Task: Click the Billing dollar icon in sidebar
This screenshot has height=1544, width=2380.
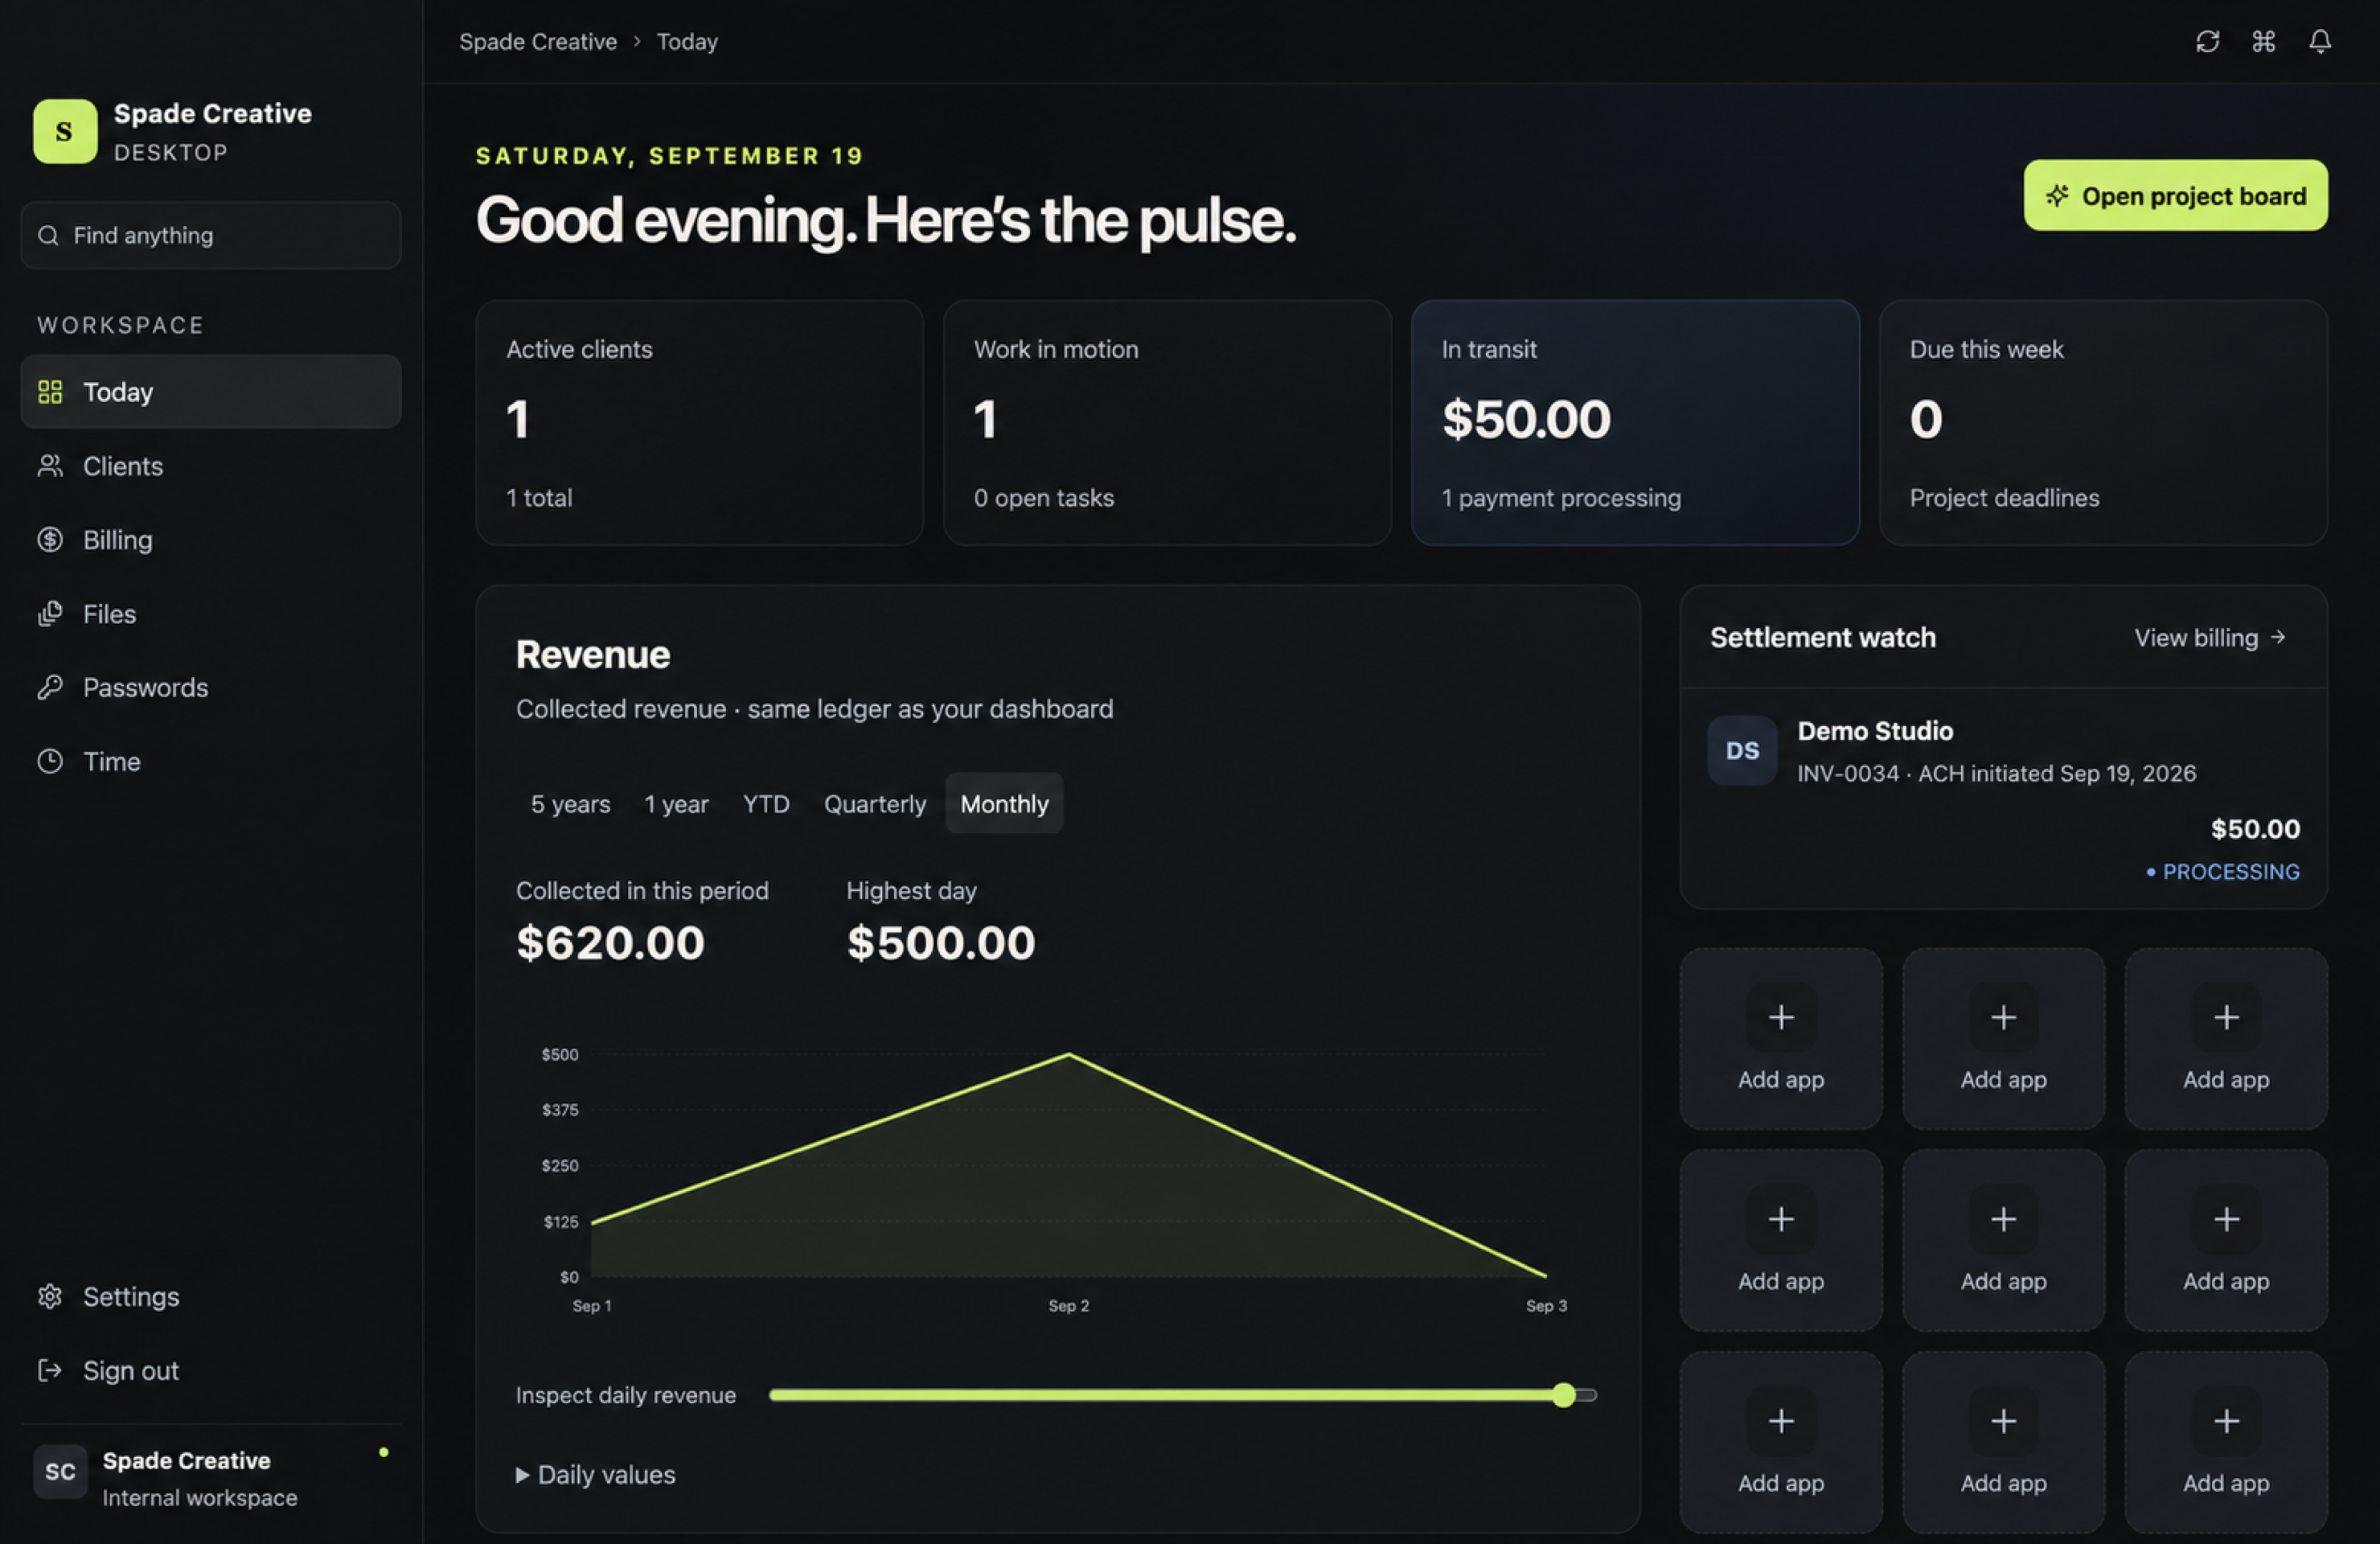Action: (x=50, y=540)
